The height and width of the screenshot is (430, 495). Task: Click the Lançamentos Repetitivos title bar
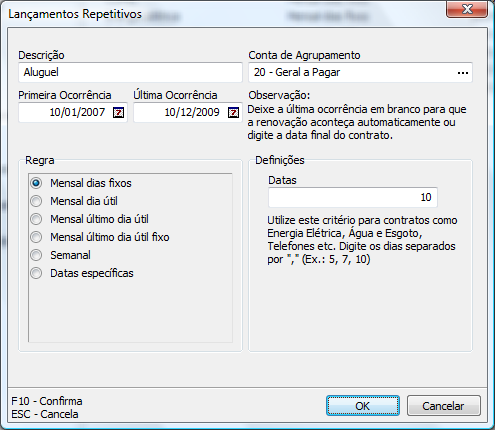click(227, 14)
